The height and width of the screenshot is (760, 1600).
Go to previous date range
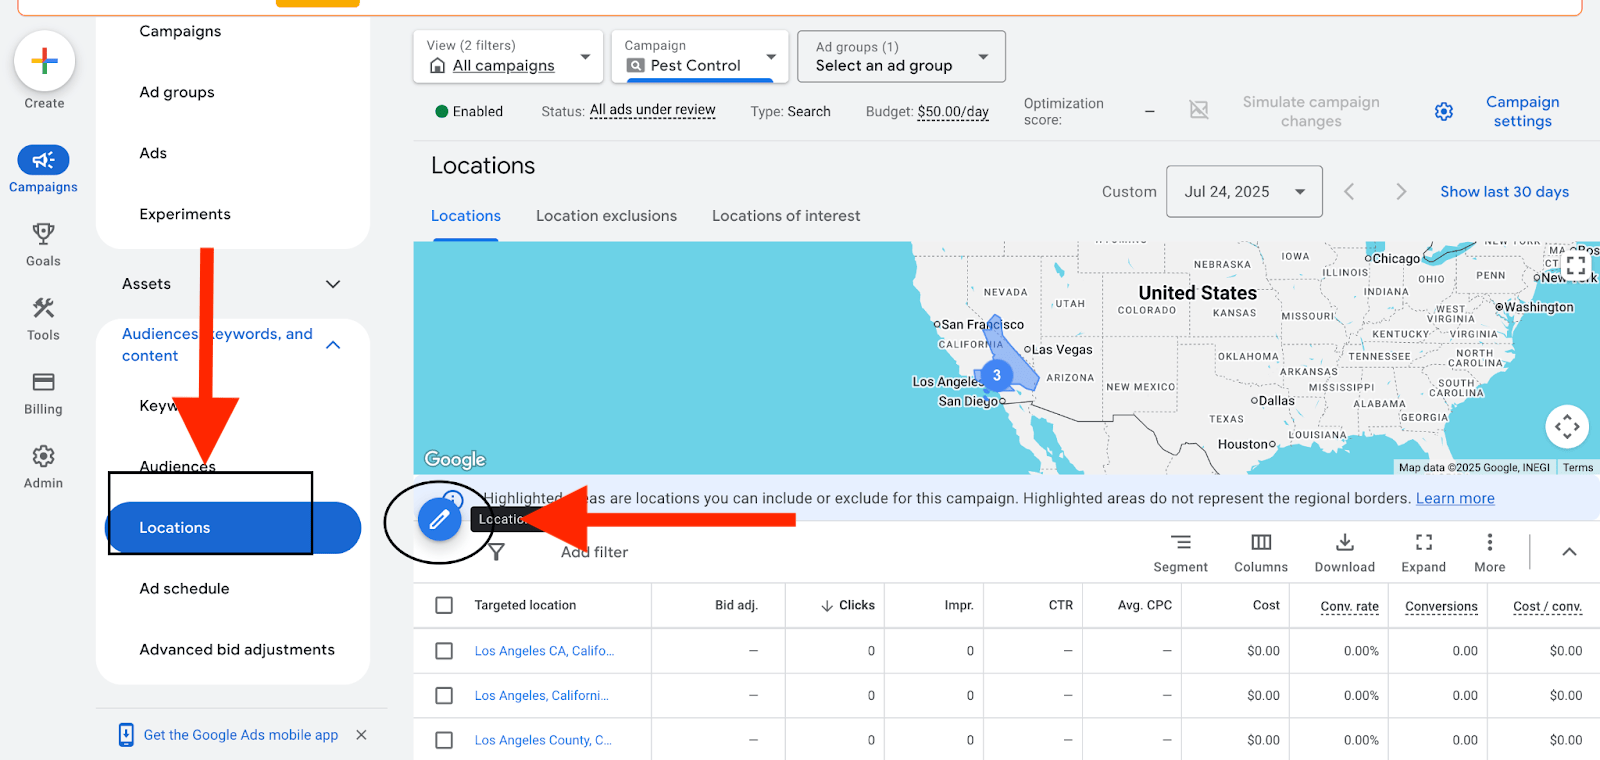click(x=1349, y=191)
